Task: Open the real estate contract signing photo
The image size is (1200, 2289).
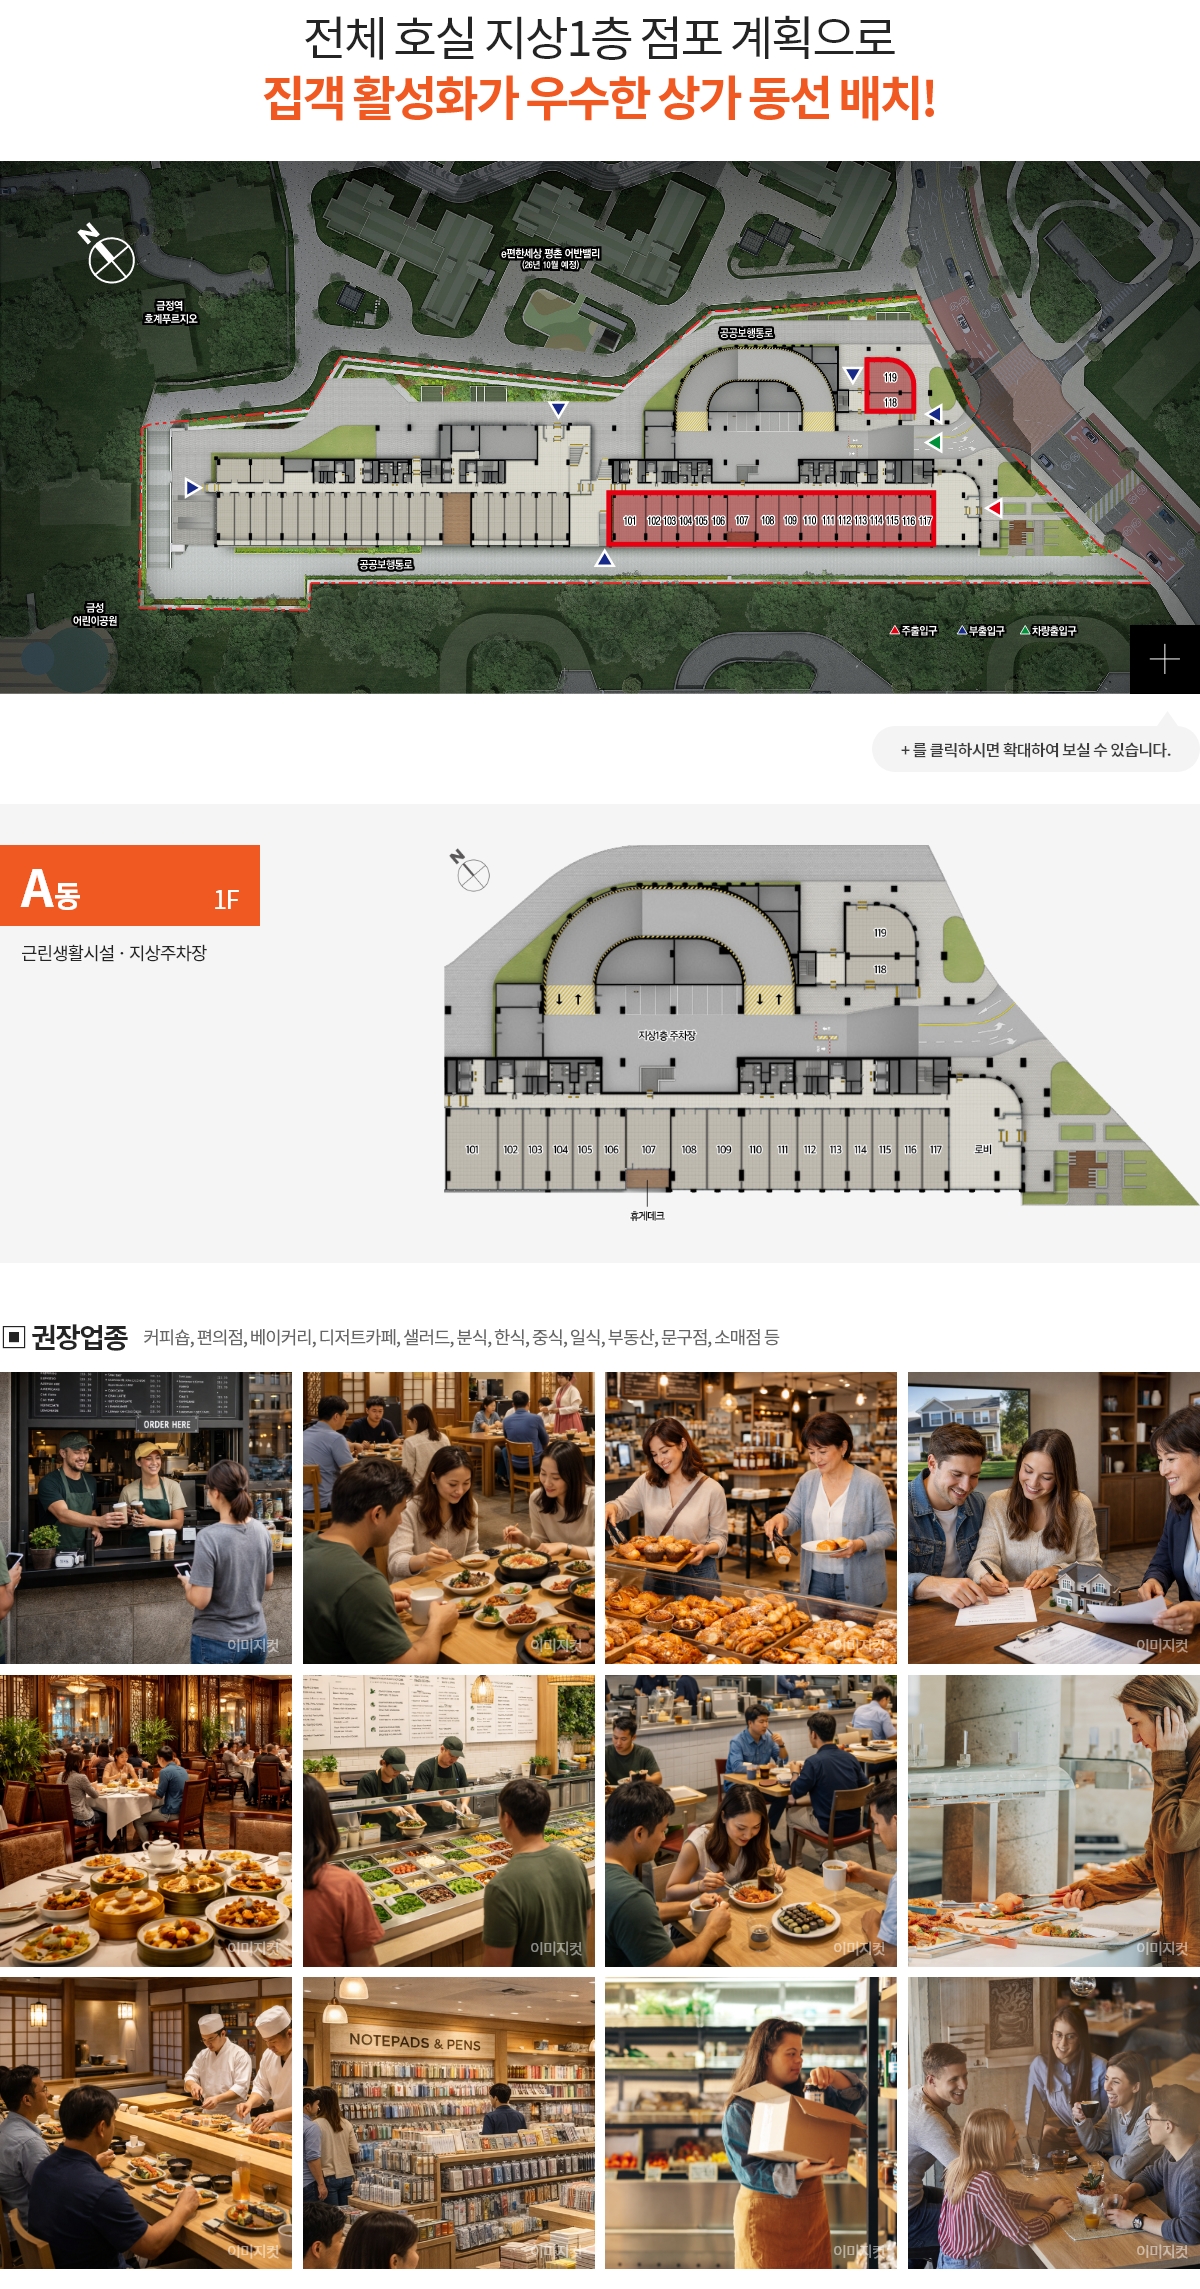Action: pyautogui.click(x=1053, y=1518)
